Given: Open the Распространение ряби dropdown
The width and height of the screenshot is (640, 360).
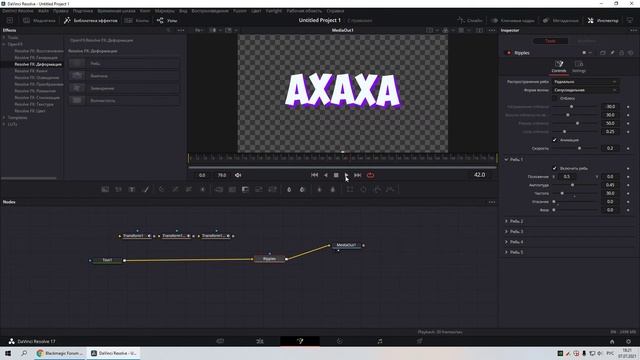Looking at the screenshot, I should click(585, 82).
